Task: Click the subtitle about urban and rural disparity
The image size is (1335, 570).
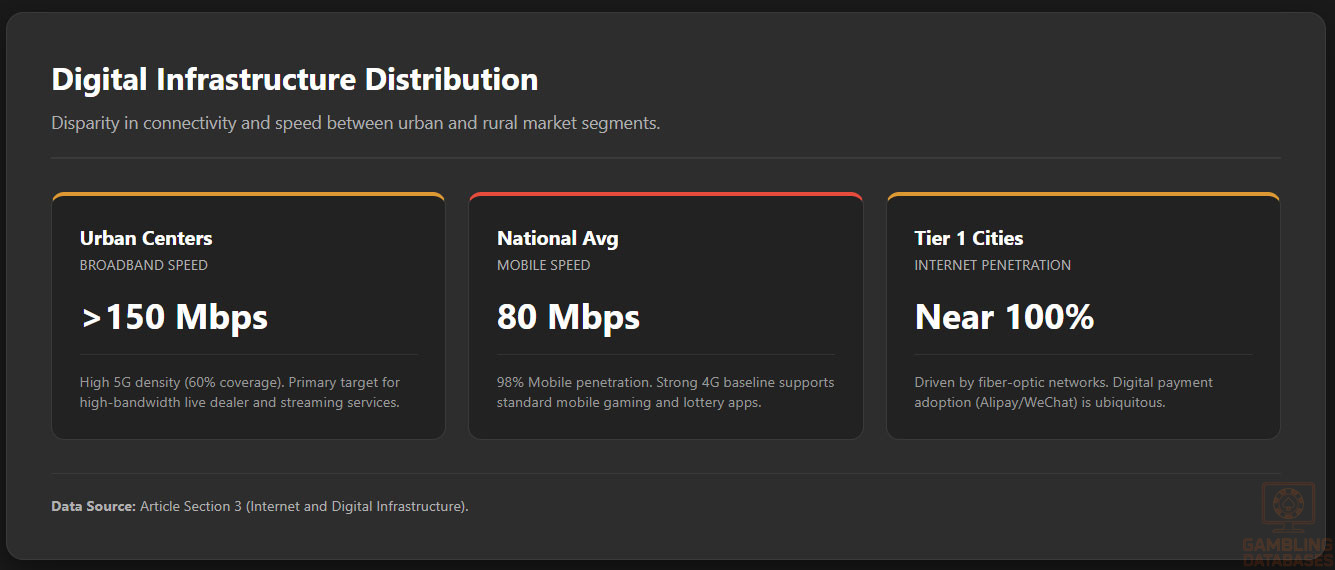Action: (x=355, y=124)
